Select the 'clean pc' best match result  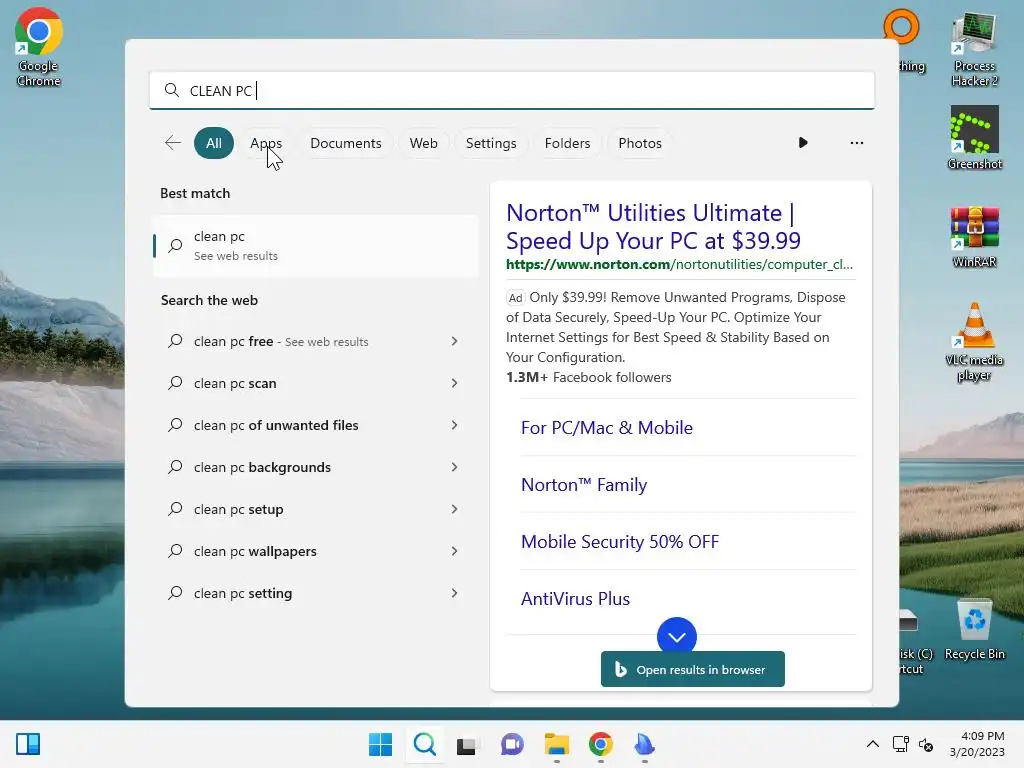[316, 246]
